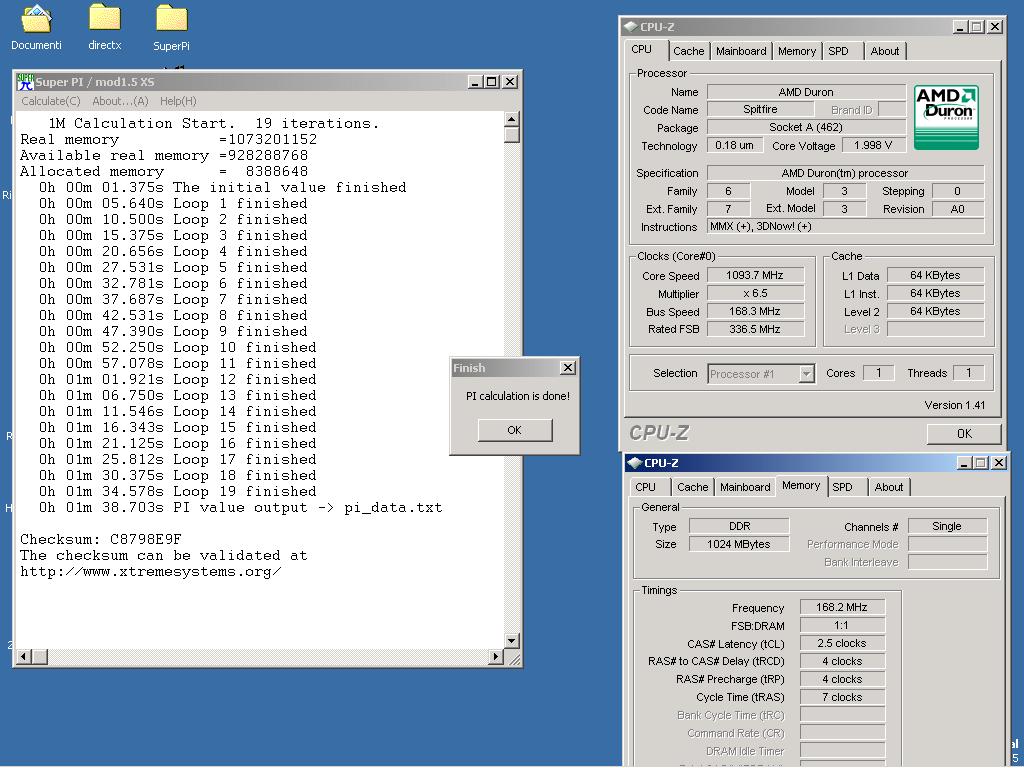Click the 7 clocks tRAS value
This screenshot has width=1024, height=768.
pos(842,697)
